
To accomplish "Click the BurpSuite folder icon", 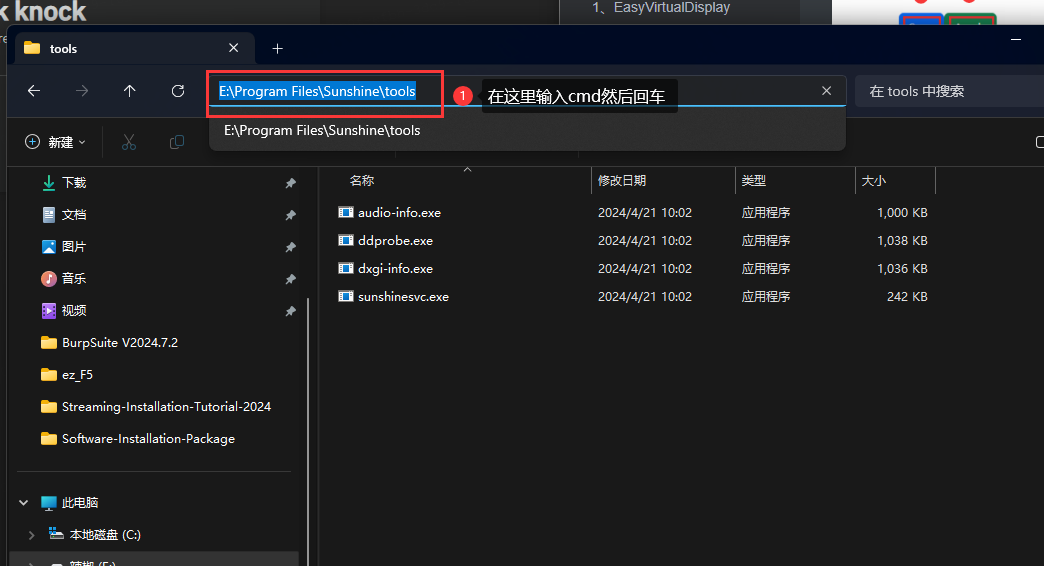I will [x=49, y=343].
